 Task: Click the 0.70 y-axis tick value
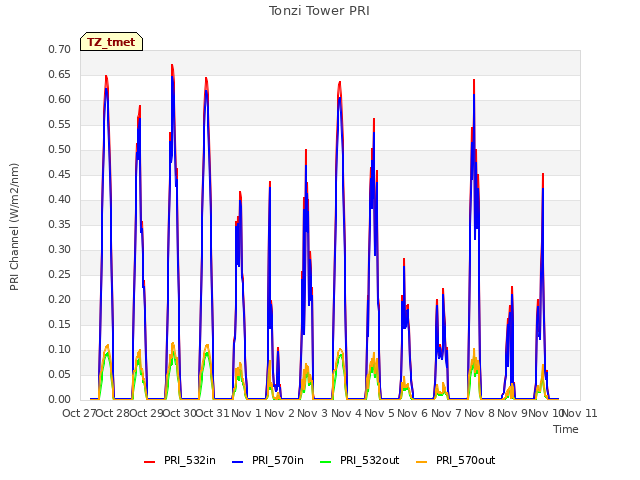coord(60,49)
